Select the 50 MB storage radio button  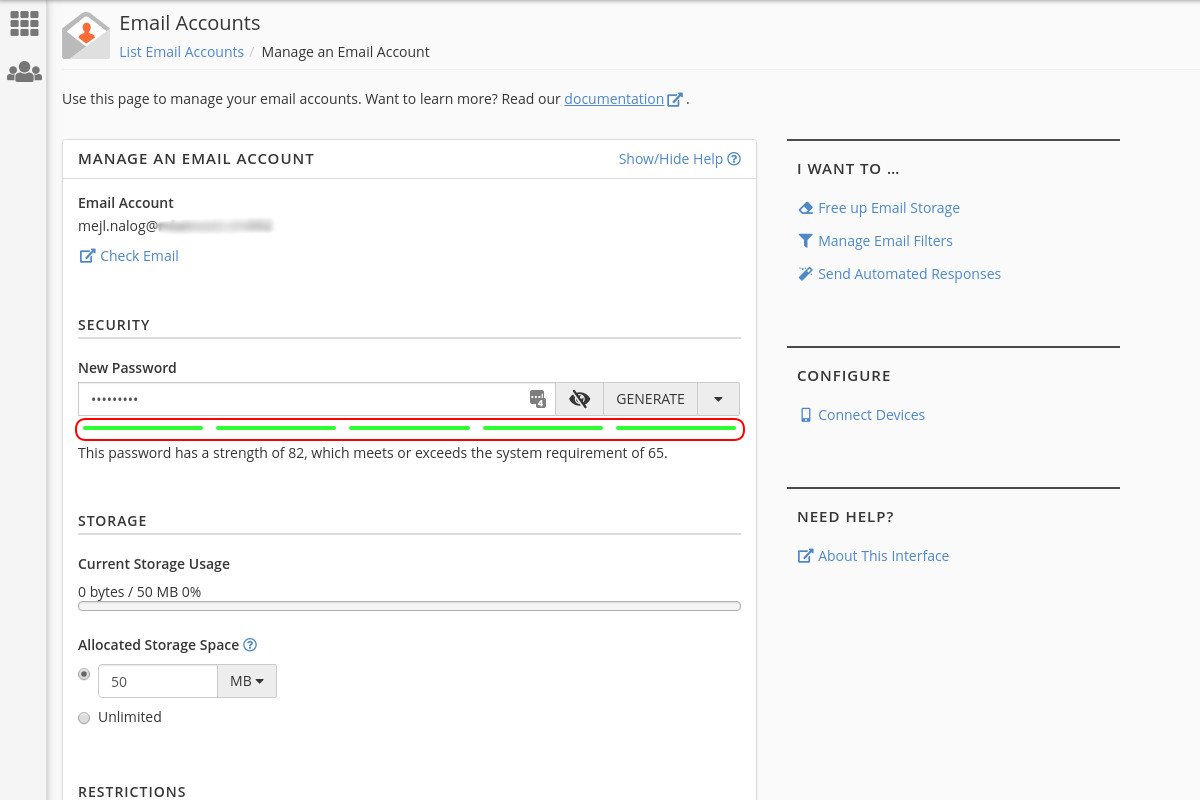(84, 674)
